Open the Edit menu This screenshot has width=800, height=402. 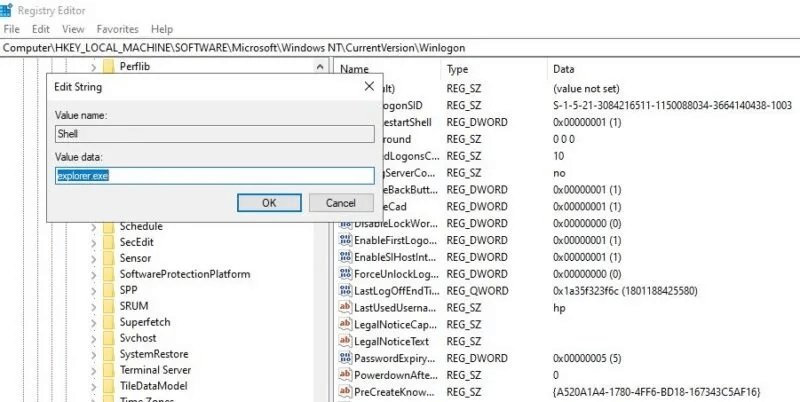41,29
